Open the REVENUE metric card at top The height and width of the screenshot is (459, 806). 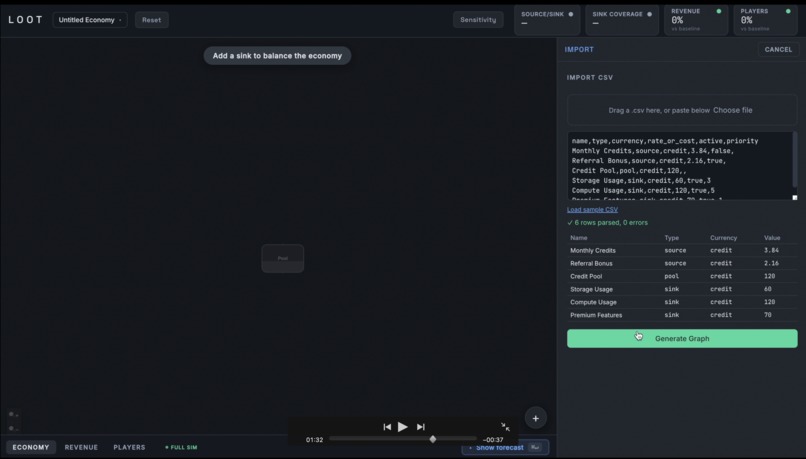pos(696,20)
